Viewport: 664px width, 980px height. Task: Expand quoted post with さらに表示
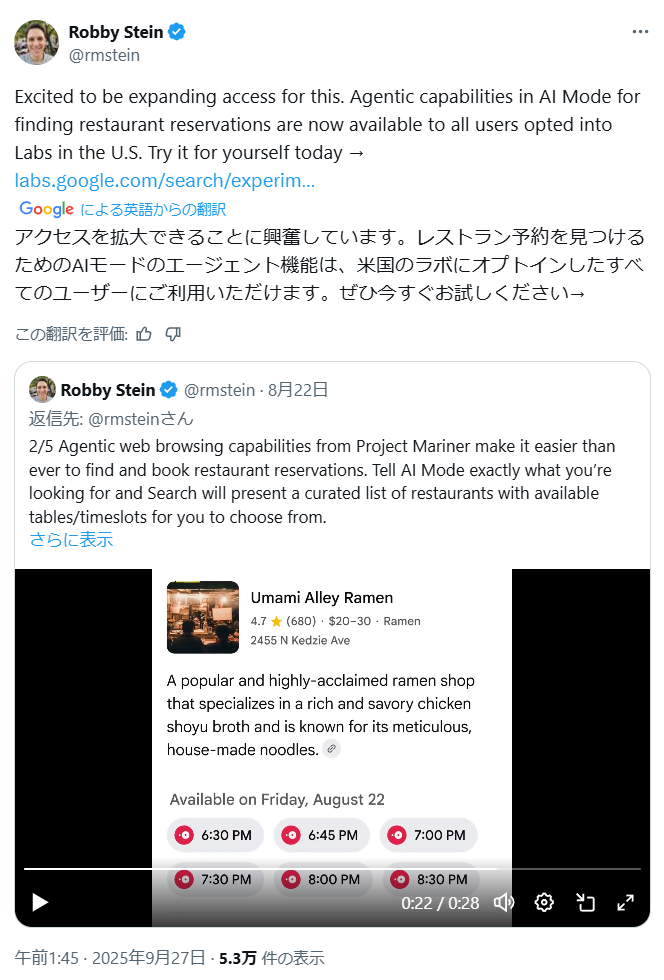(x=71, y=540)
